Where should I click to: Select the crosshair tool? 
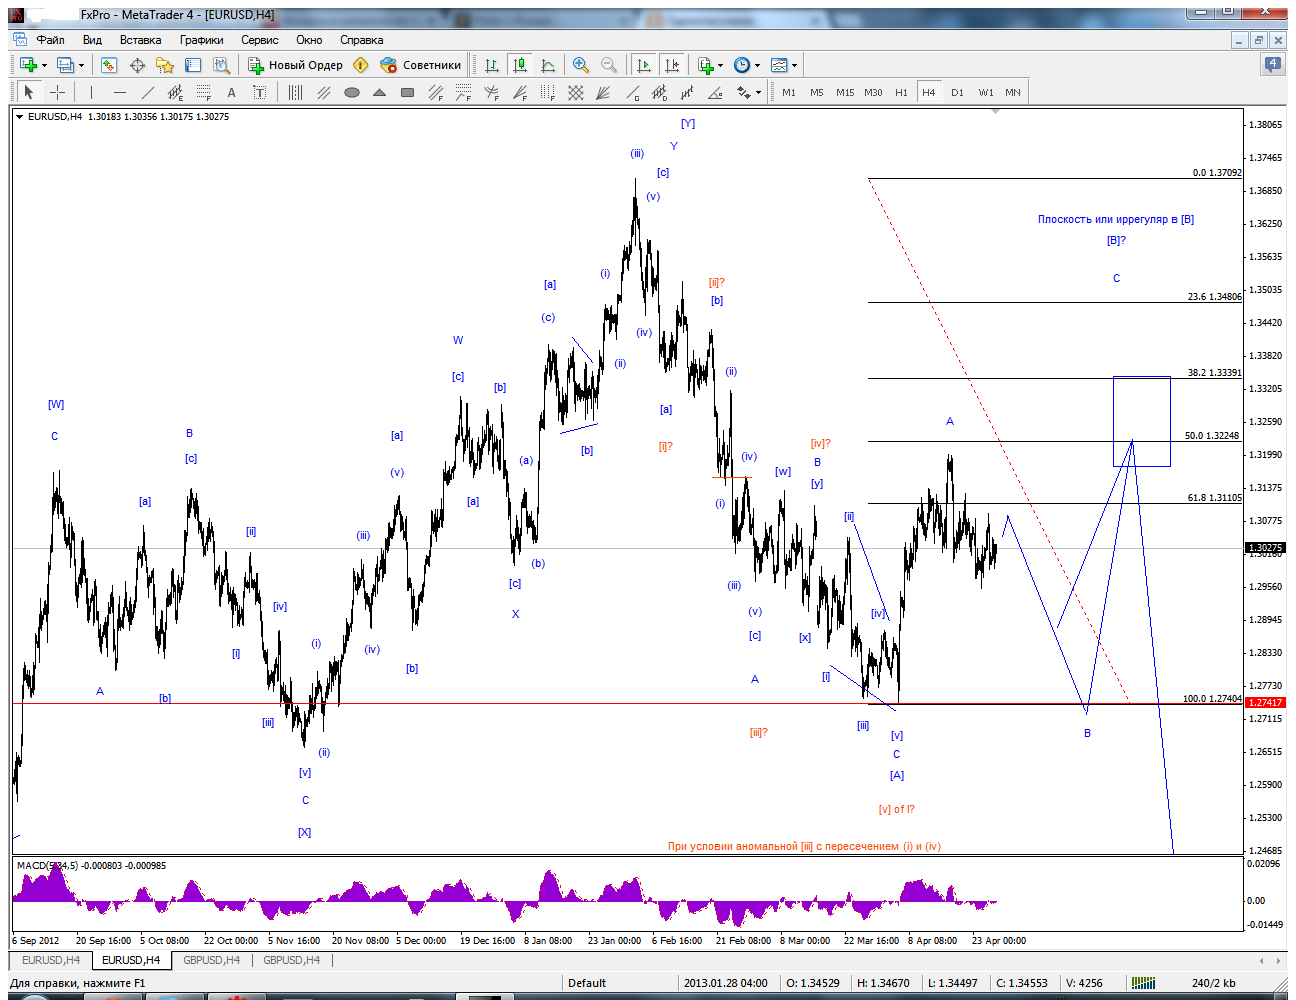(58, 92)
